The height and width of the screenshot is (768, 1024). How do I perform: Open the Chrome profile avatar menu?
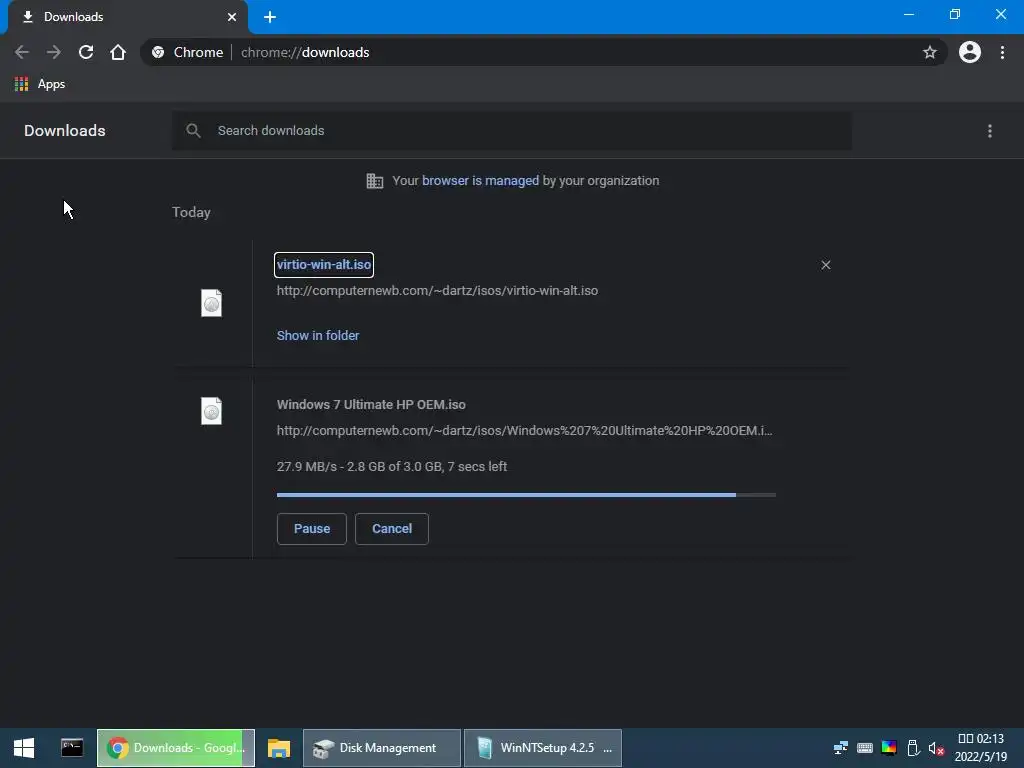pos(970,52)
